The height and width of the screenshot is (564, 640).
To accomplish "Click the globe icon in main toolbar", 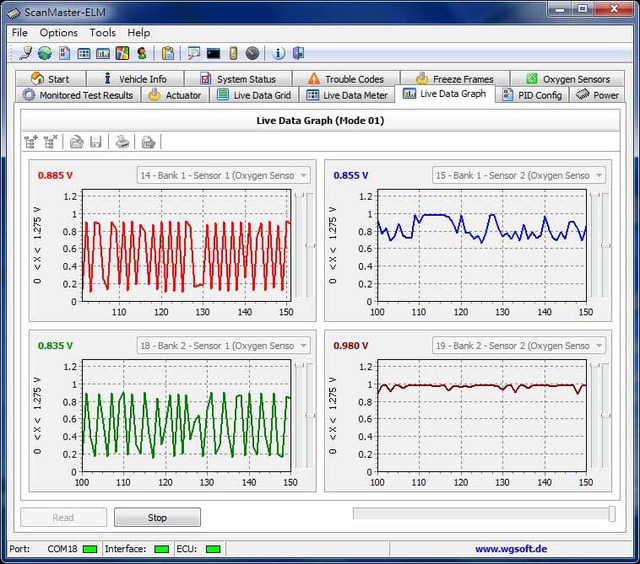I will click(45, 53).
